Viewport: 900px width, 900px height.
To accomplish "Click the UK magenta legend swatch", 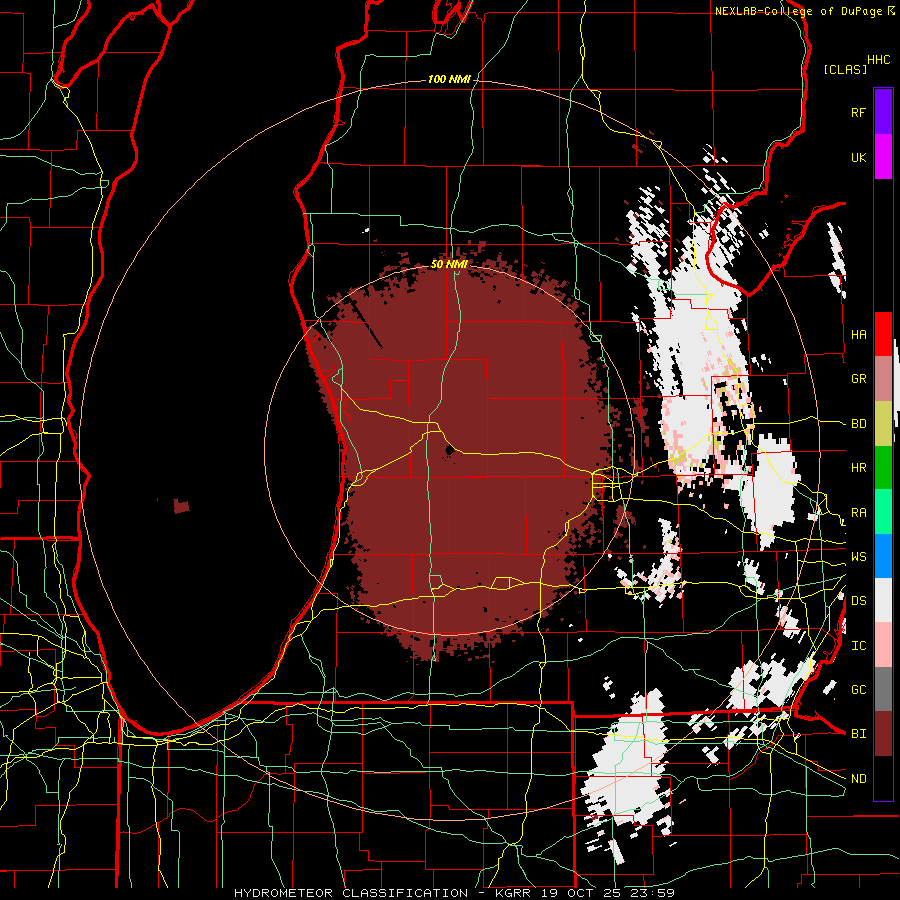I will click(883, 157).
